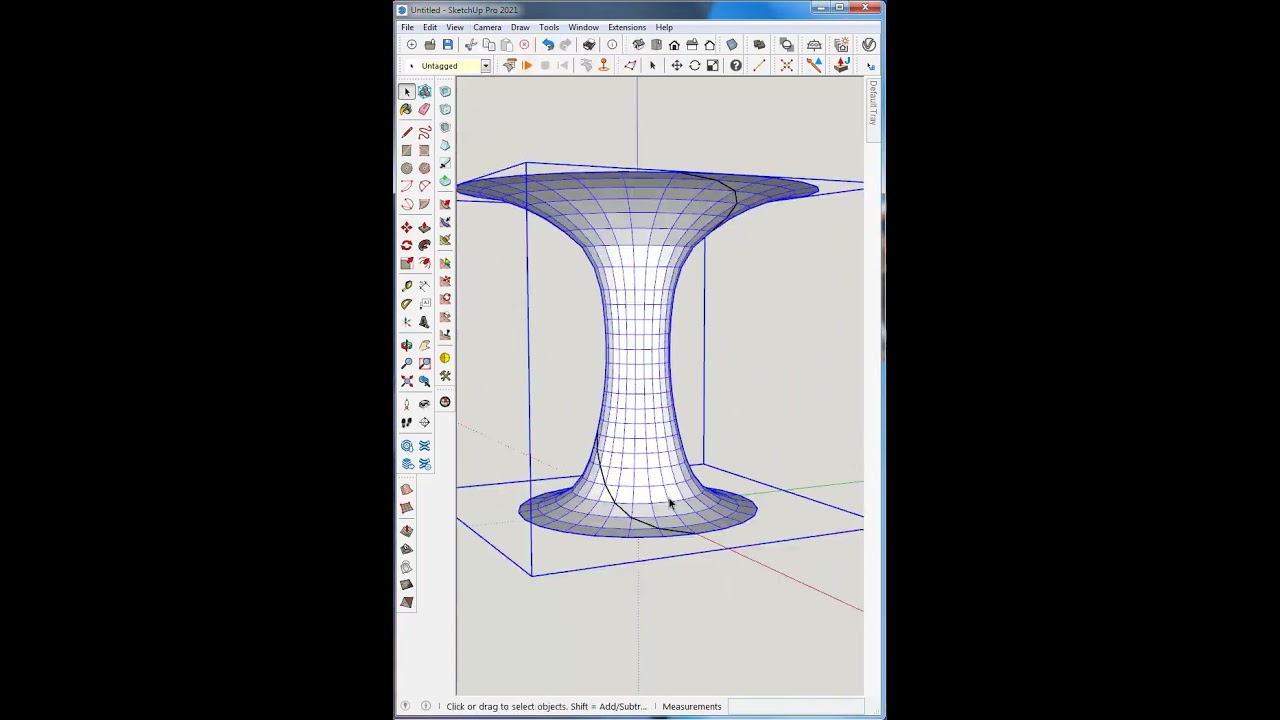Pick the Arc tool

point(407,186)
